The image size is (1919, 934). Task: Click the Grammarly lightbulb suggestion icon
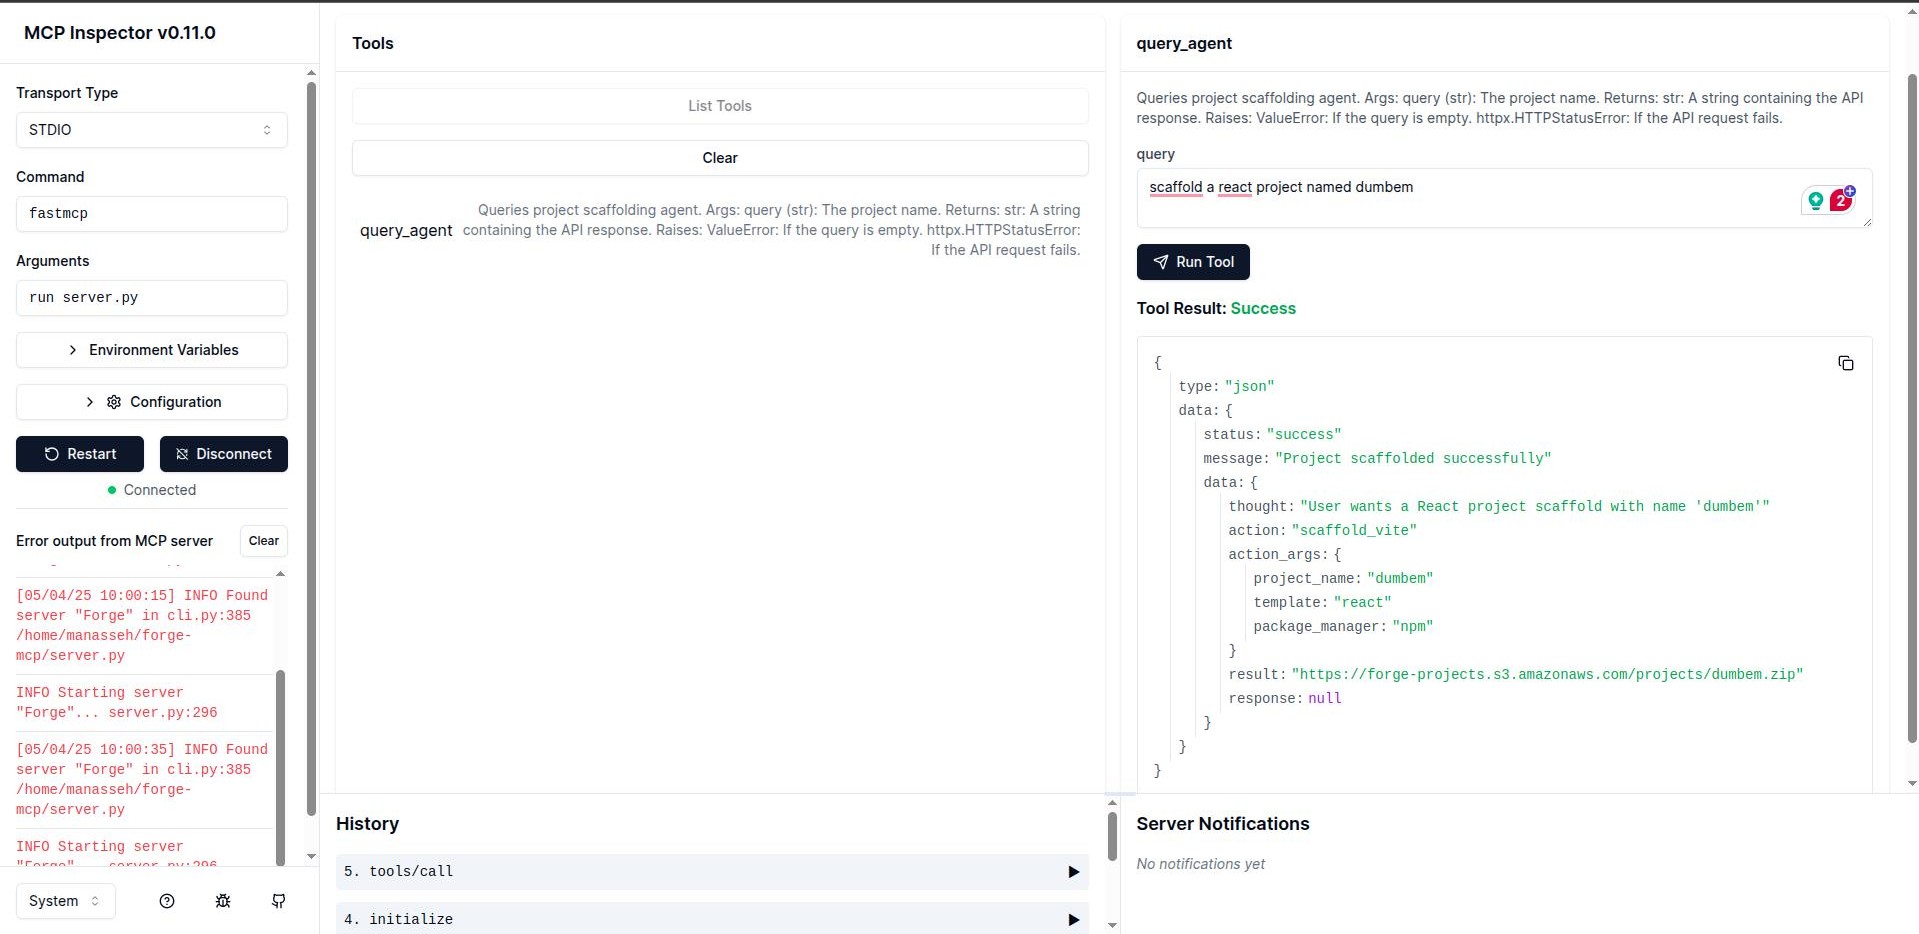tap(1814, 200)
